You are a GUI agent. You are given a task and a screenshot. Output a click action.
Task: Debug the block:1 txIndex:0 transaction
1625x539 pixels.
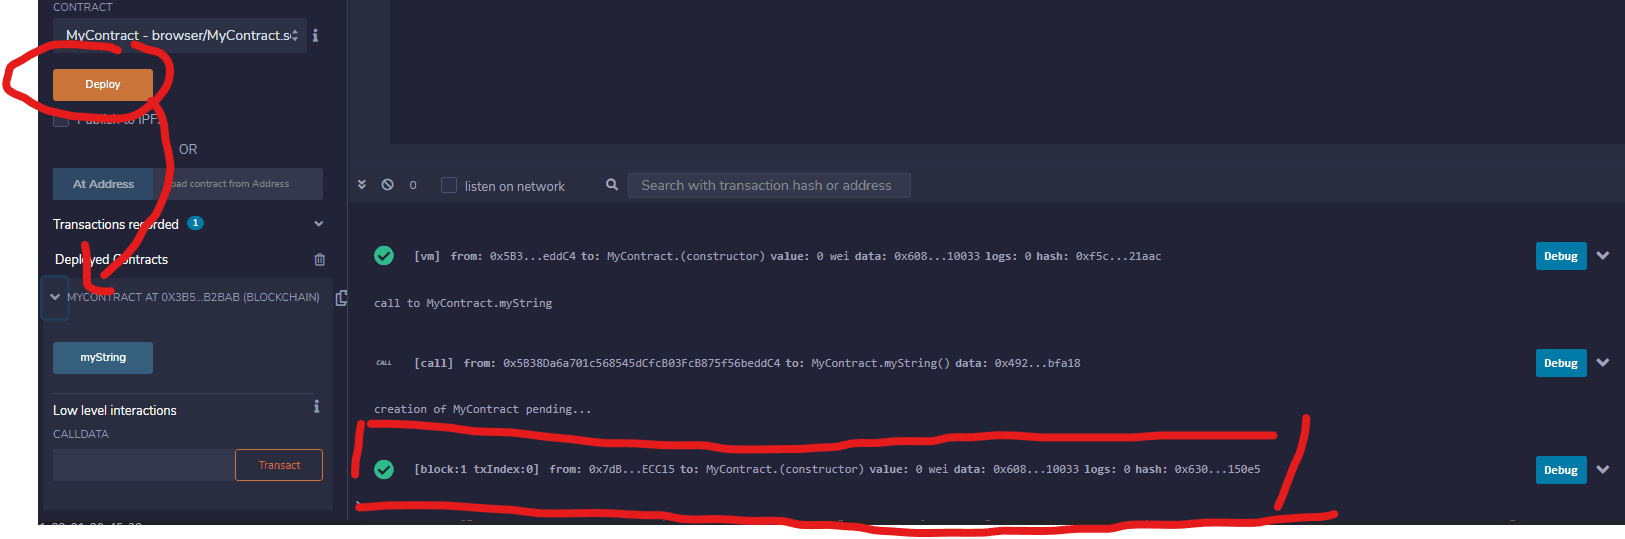pos(1561,470)
